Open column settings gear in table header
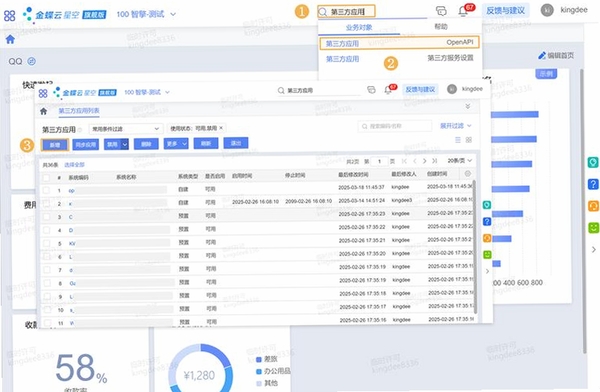600x392 pixels. coord(468,174)
